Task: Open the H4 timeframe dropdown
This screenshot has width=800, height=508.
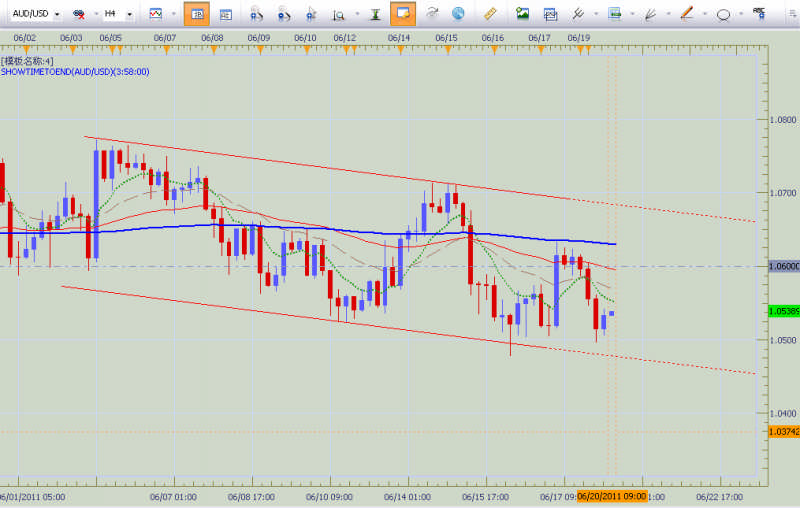Action: click(129, 14)
